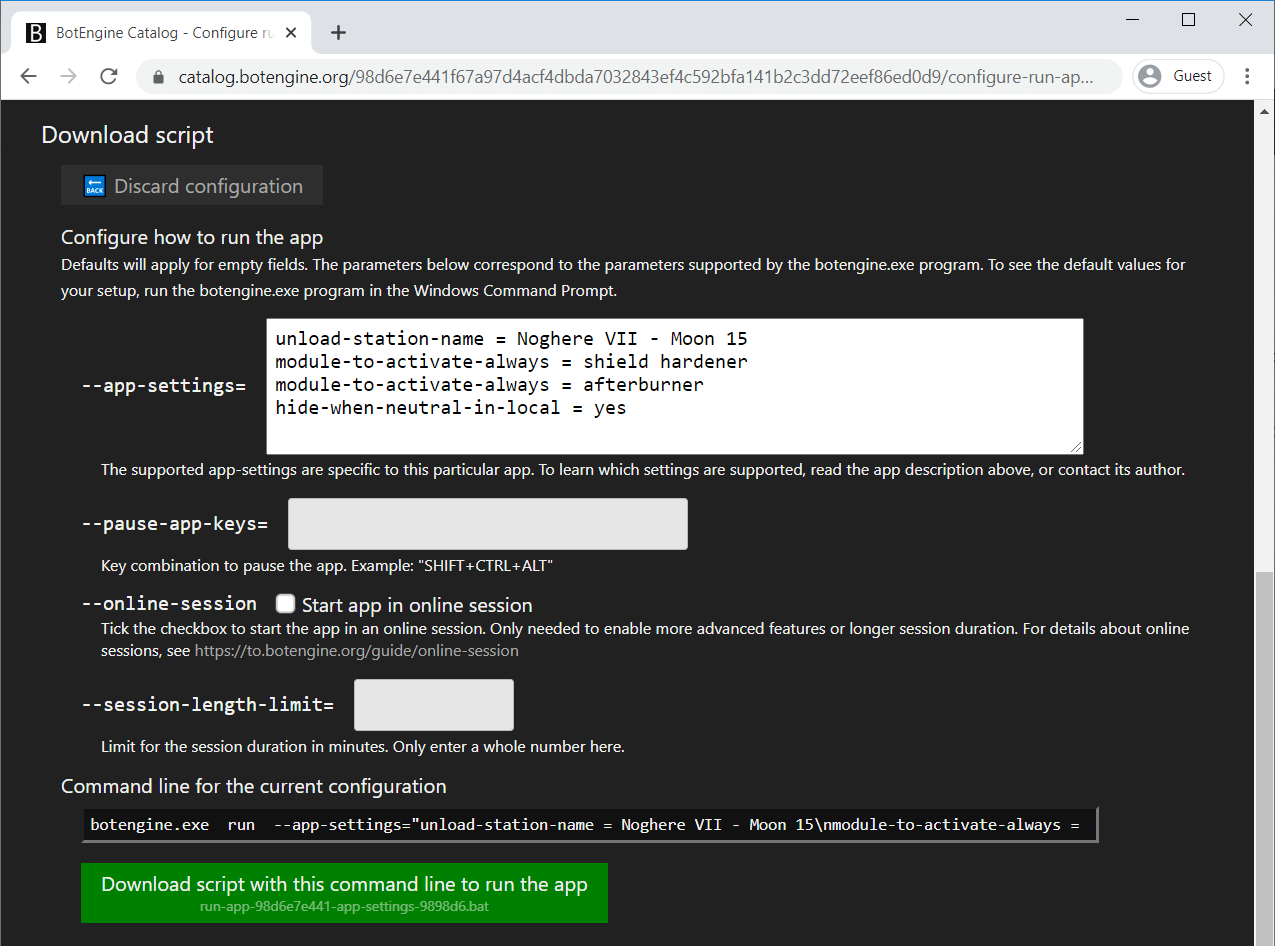This screenshot has height=946, width=1275.
Task: Open the online-session guide link
Action: click(356, 650)
